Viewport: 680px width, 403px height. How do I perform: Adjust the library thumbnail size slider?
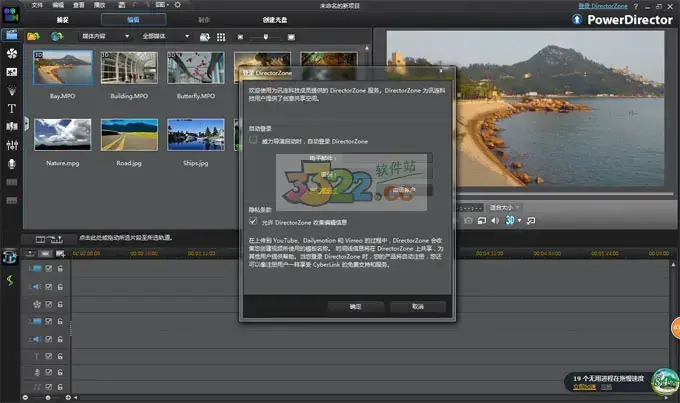[x=264, y=36]
